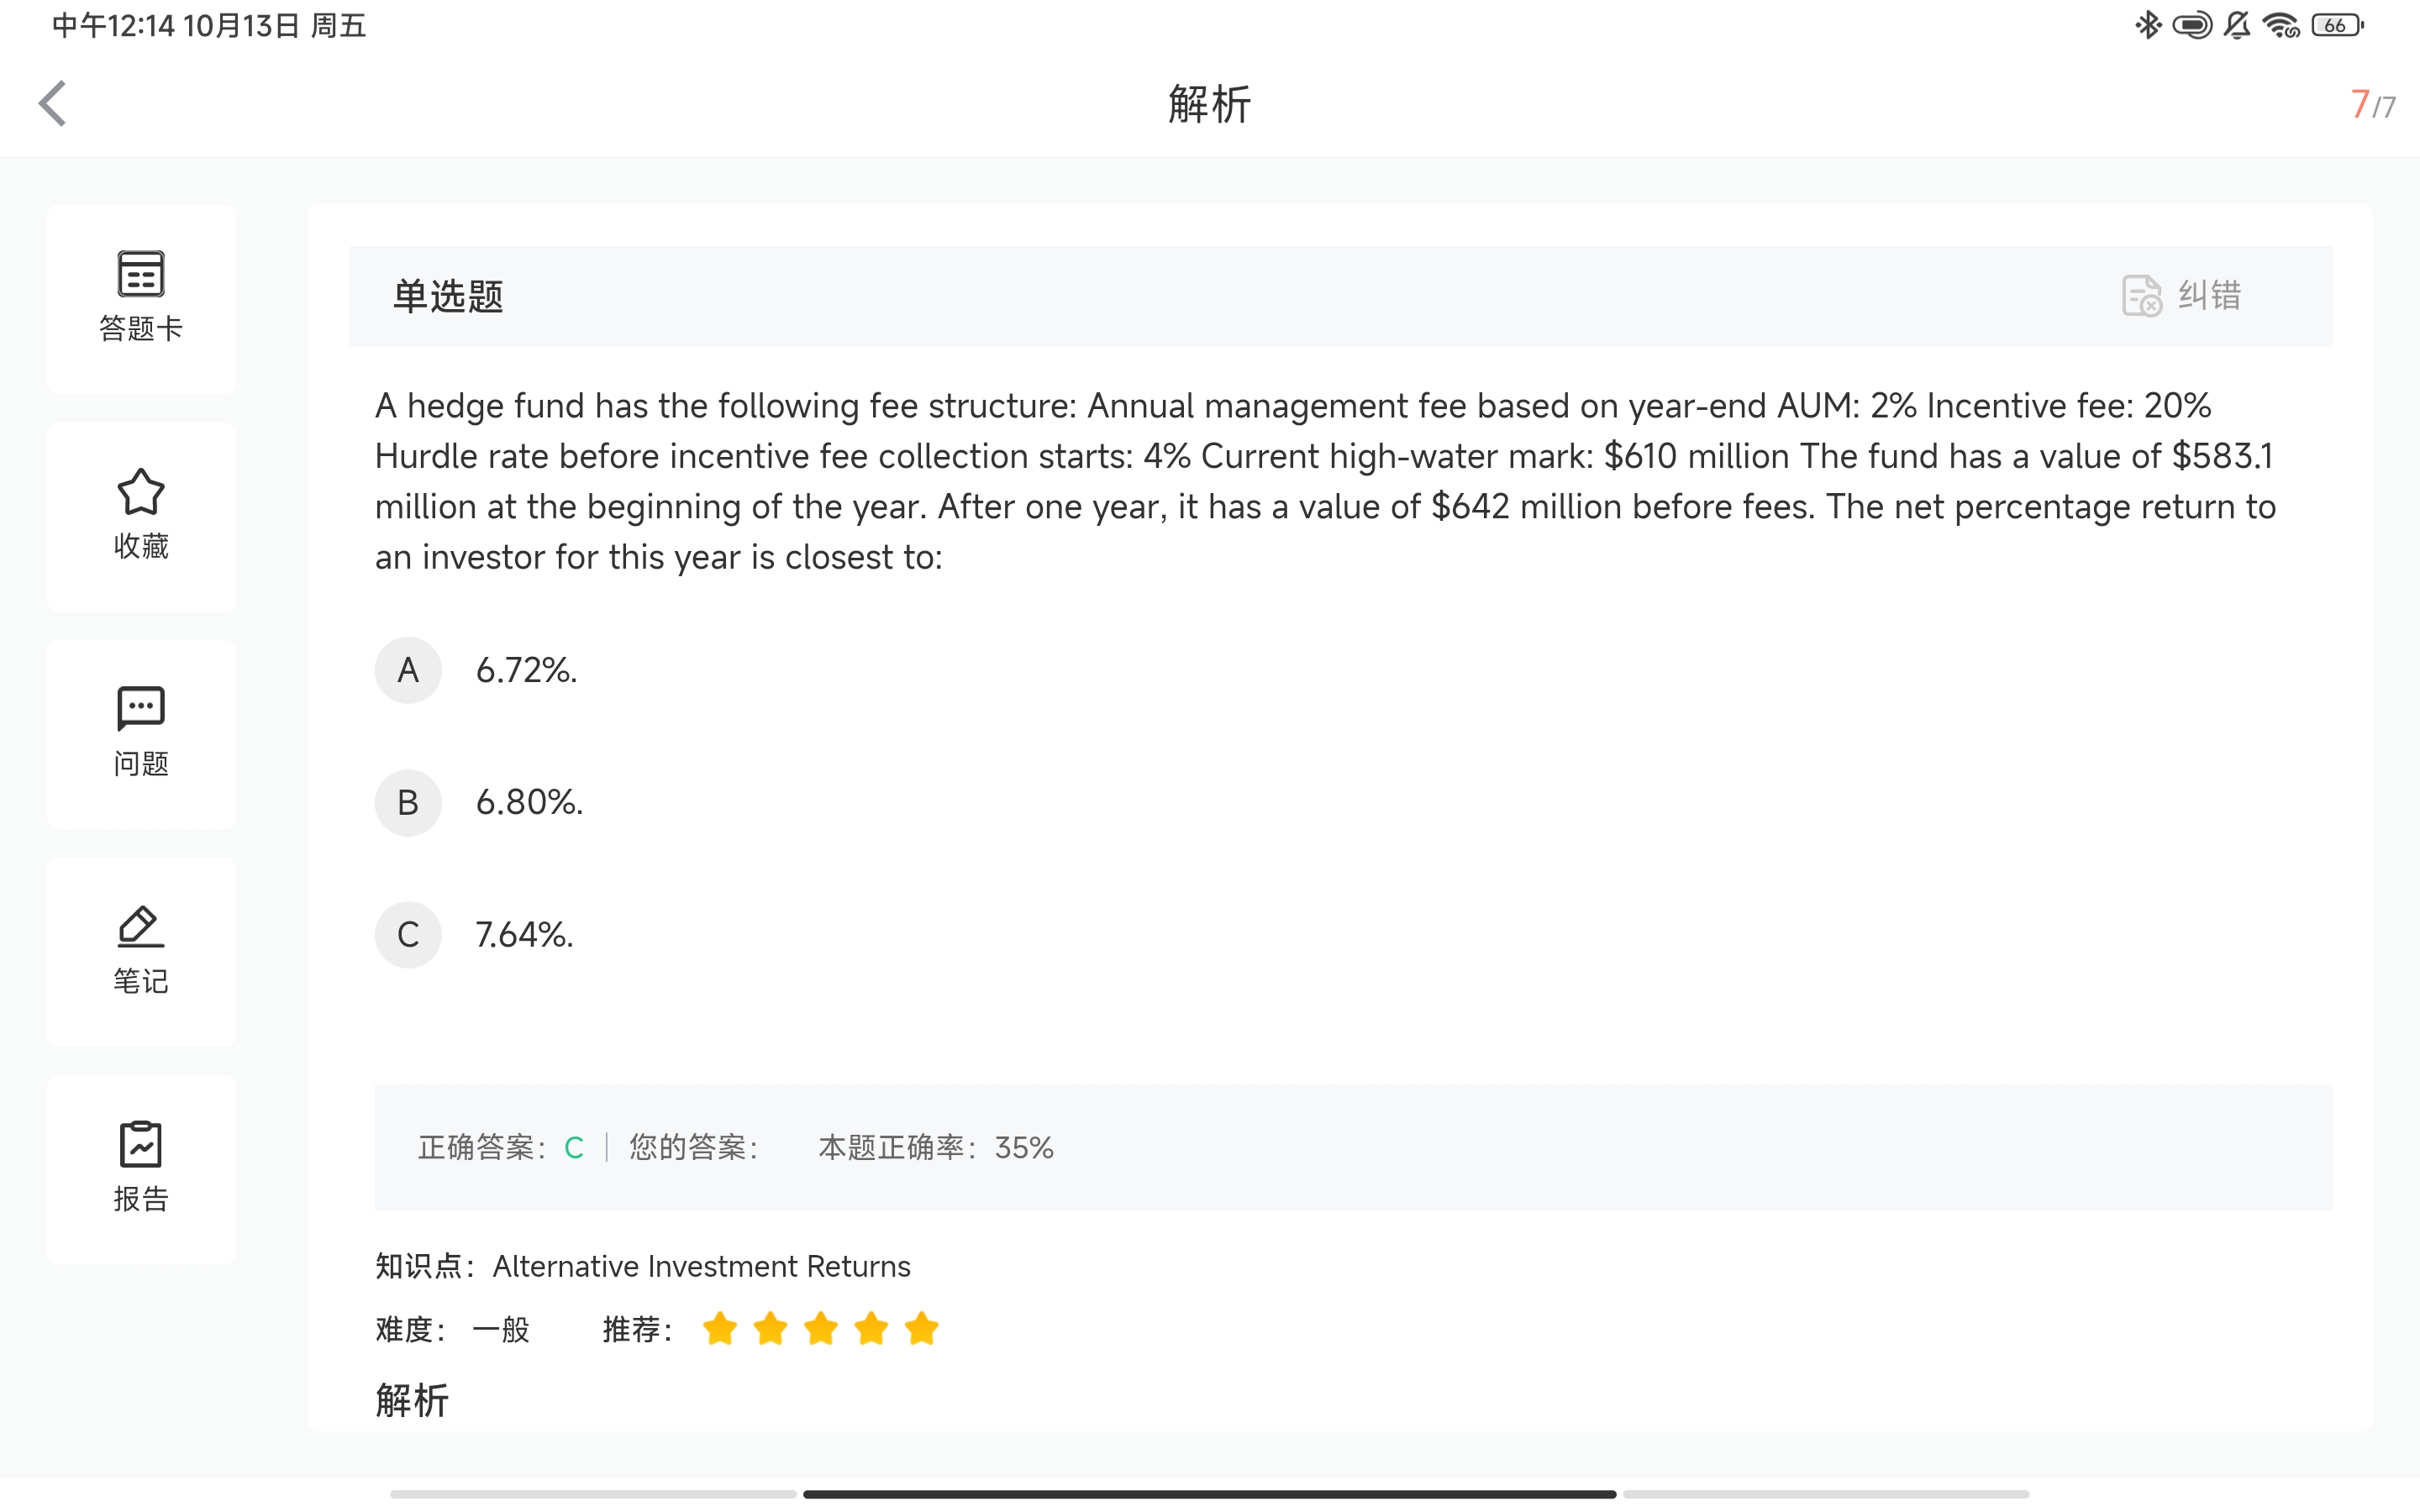Go back using the left arrow icon

[x=52, y=103]
